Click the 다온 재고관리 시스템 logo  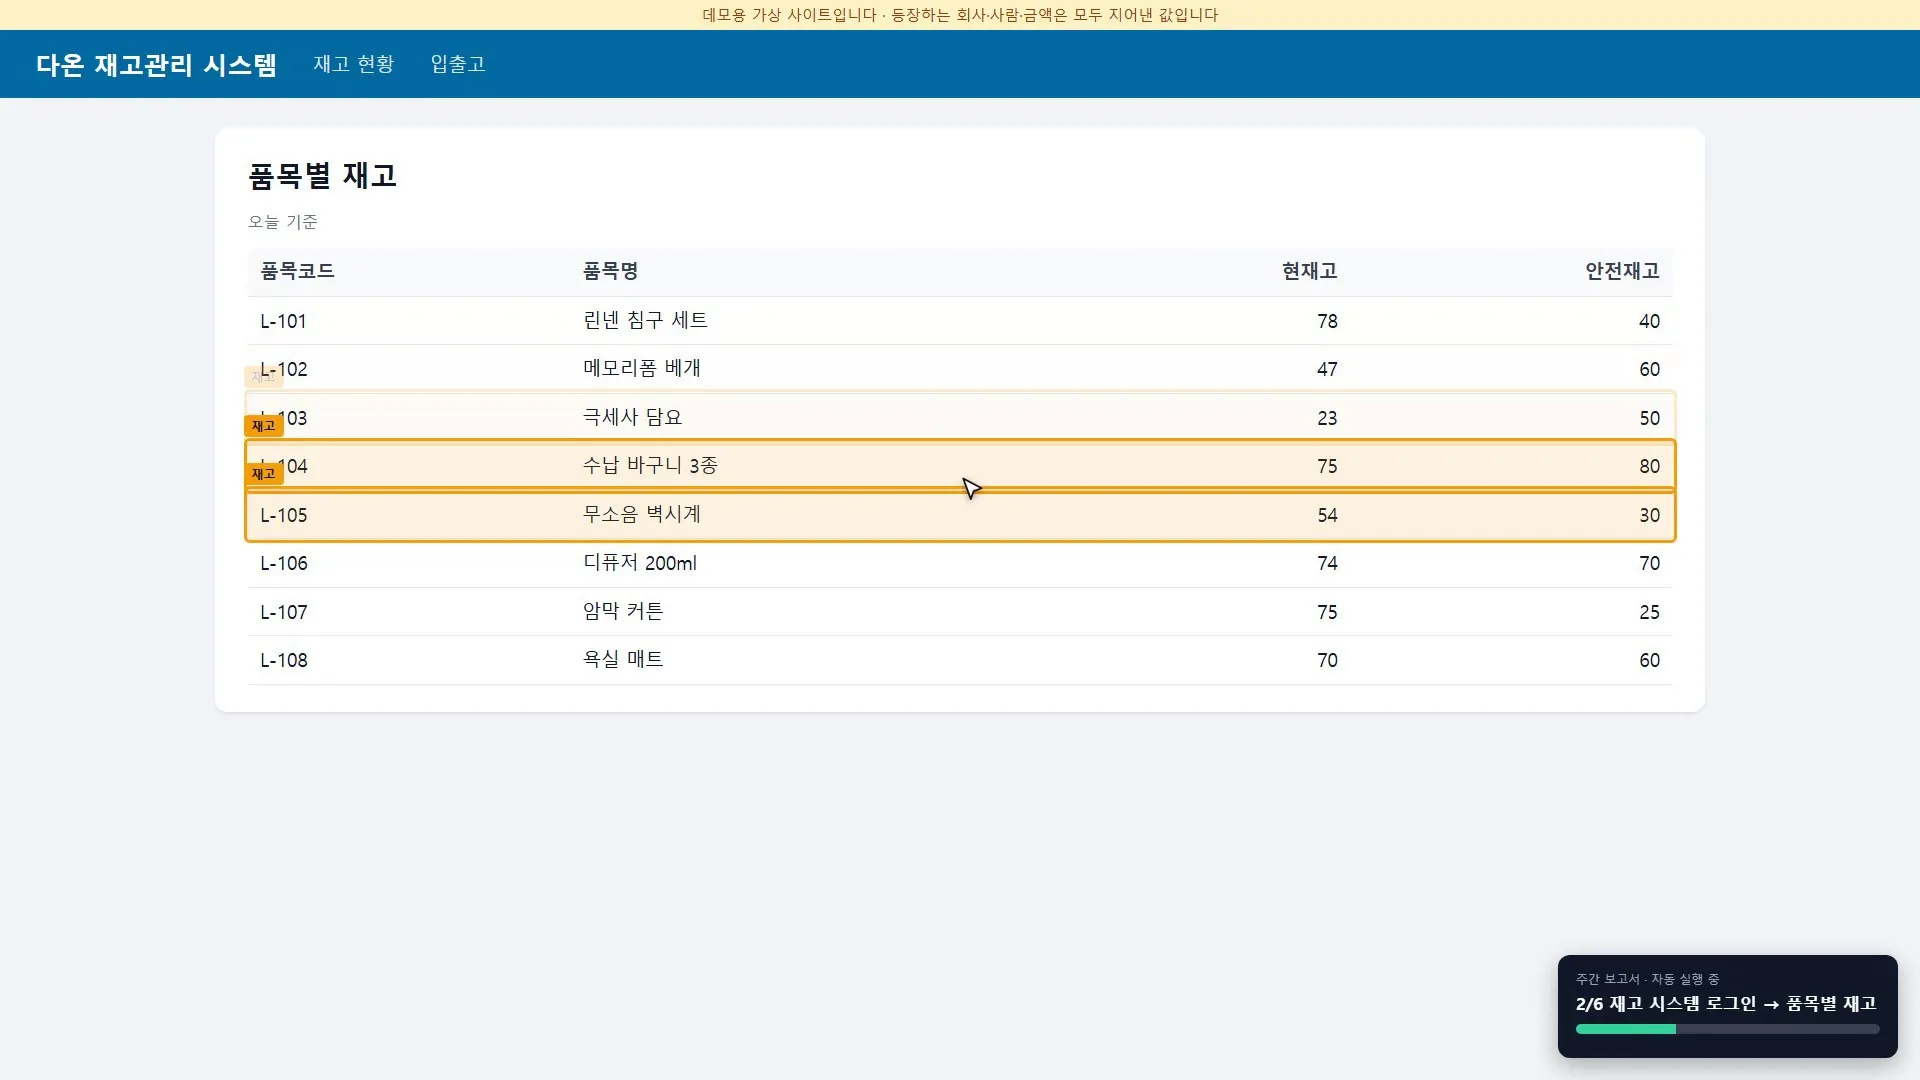point(156,65)
